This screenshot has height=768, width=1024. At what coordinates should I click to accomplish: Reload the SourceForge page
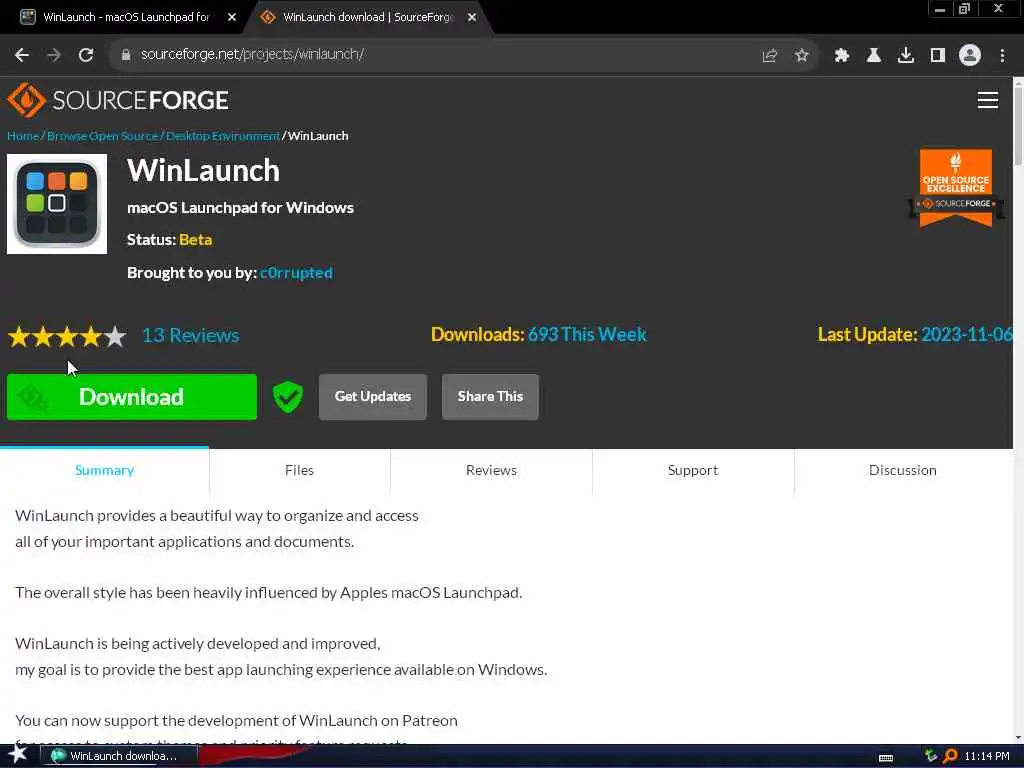(86, 55)
